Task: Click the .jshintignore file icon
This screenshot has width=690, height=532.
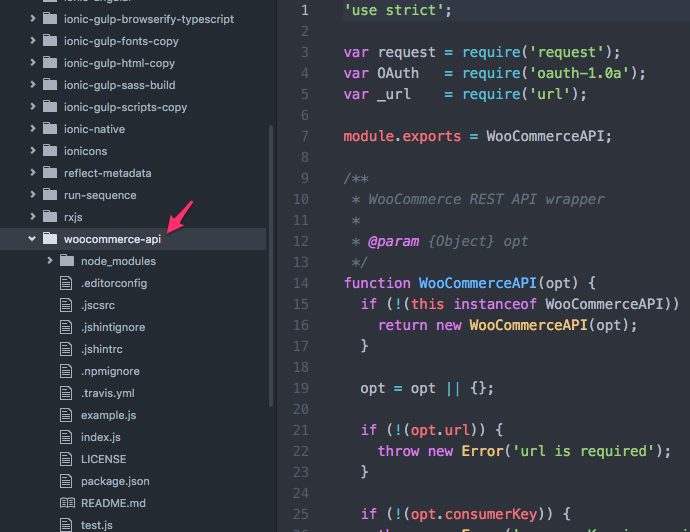Action: 66,327
